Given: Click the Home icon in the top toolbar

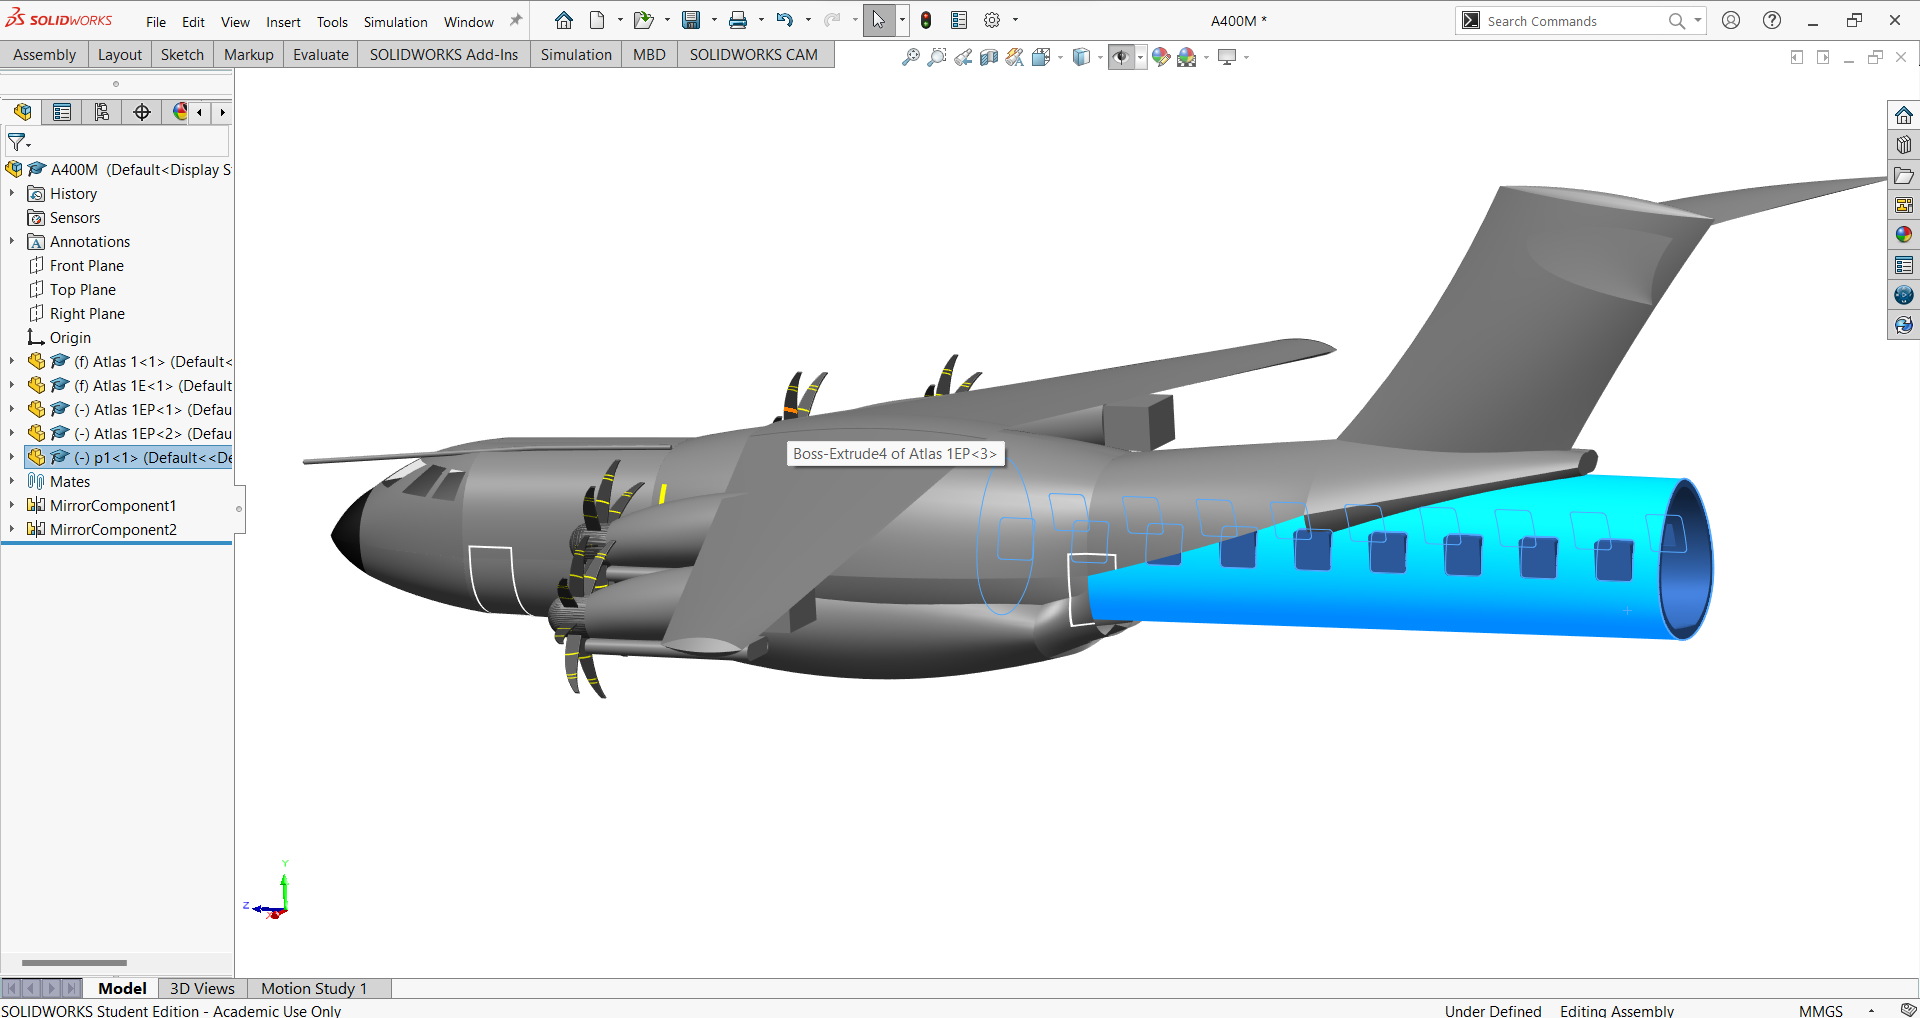Looking at the screenshot, I should click(x=564, y=20).
